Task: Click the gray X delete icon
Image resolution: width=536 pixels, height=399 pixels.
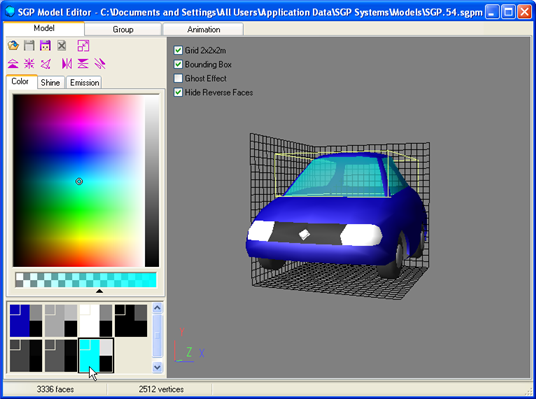Action: click(x=62, y=45)
